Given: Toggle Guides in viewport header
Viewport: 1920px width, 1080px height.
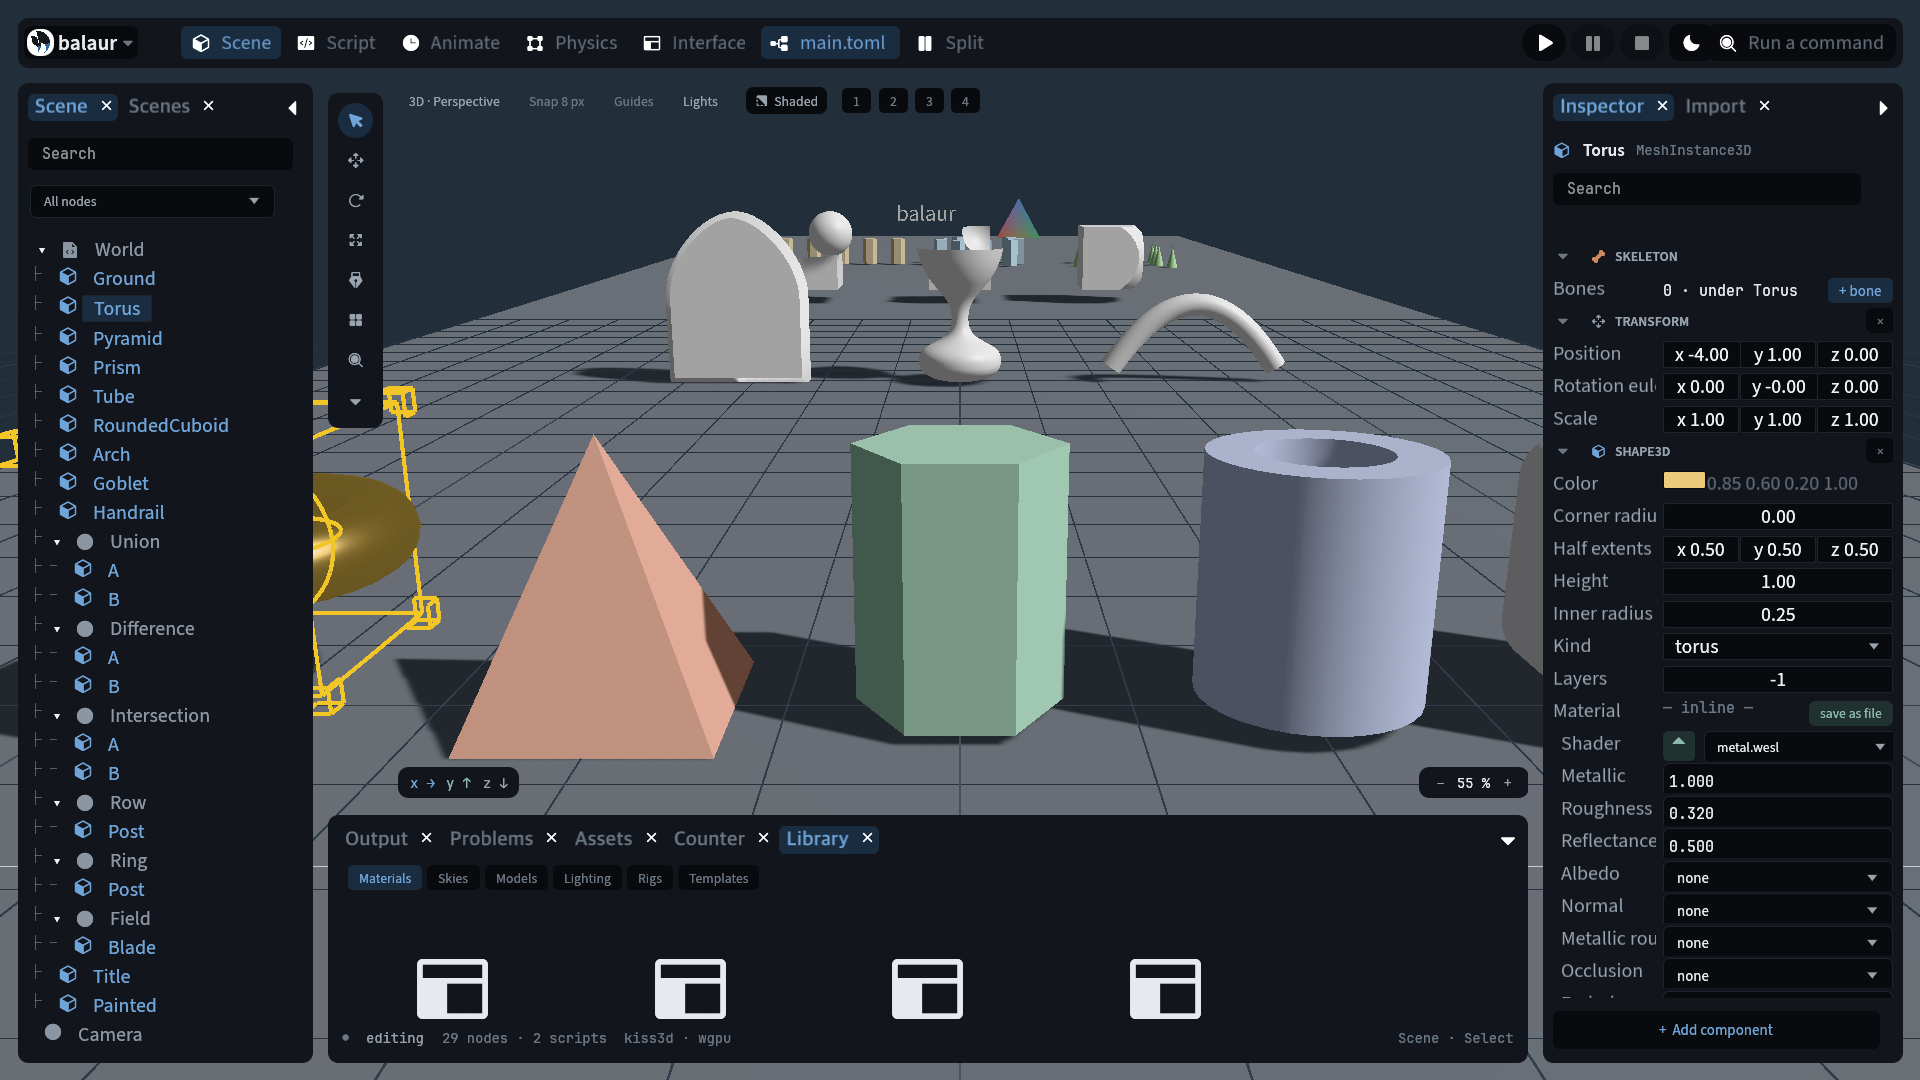Looking at the screenshot, I should click(633, 101).
